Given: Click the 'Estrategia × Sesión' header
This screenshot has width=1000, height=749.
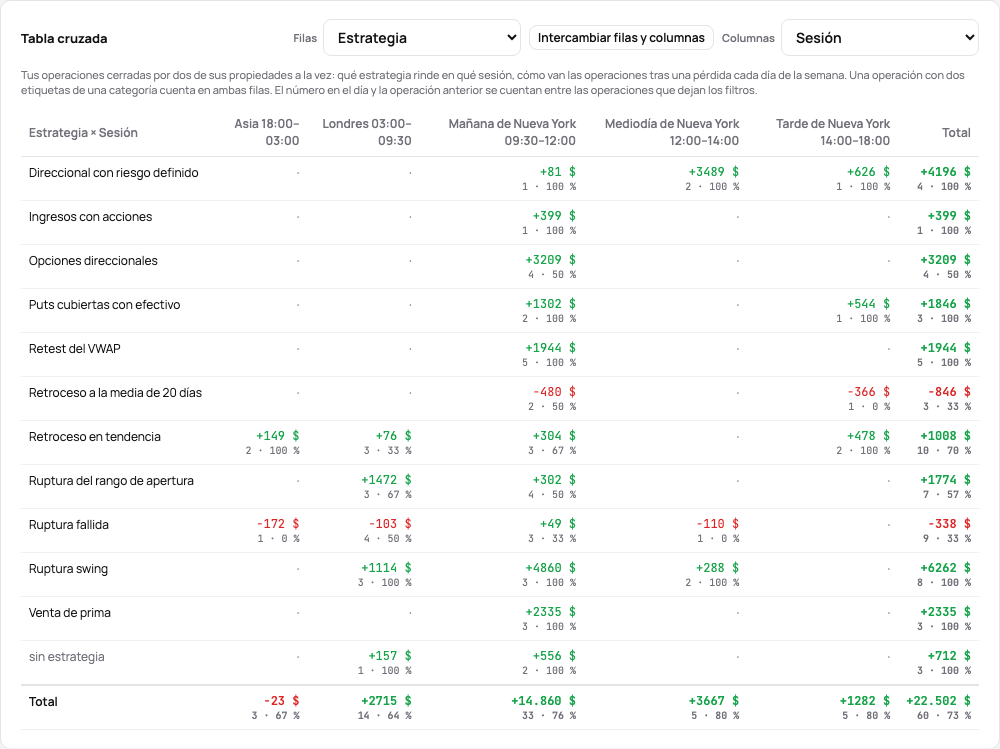Looking at the screenshot, I should click(x=84, y=133).
